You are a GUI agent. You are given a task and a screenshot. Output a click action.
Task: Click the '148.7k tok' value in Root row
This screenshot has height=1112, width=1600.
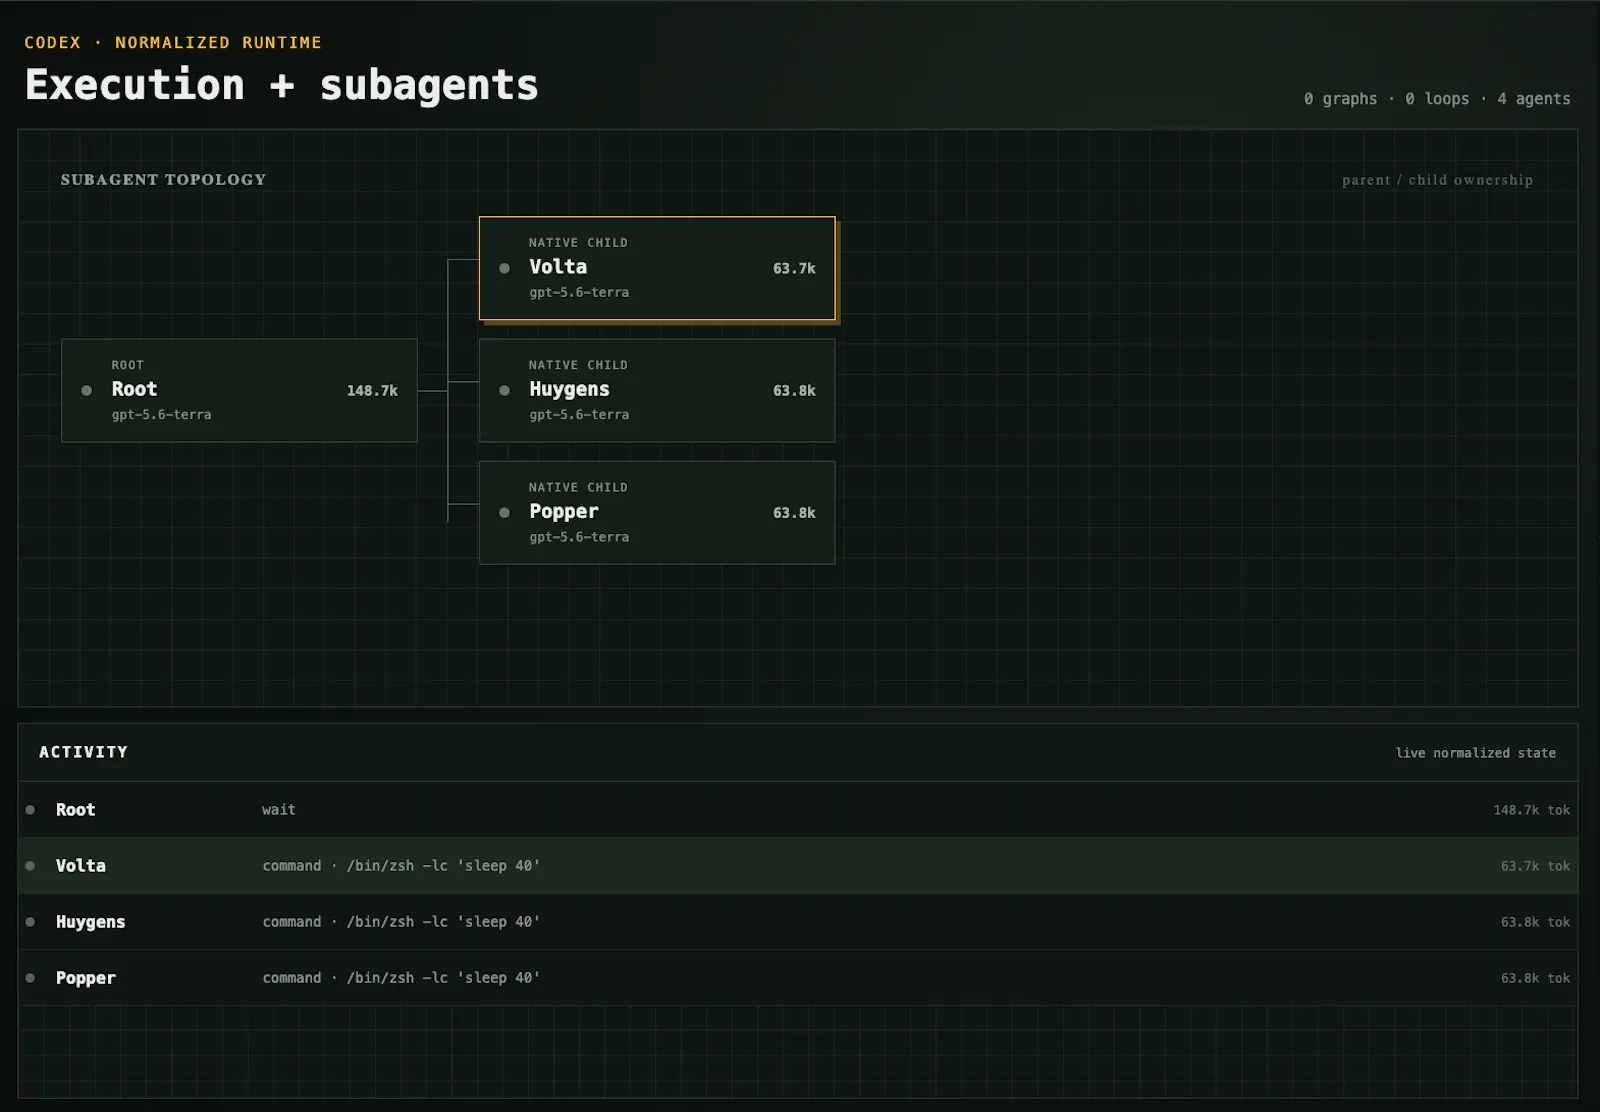click(x=1532, y=810)
